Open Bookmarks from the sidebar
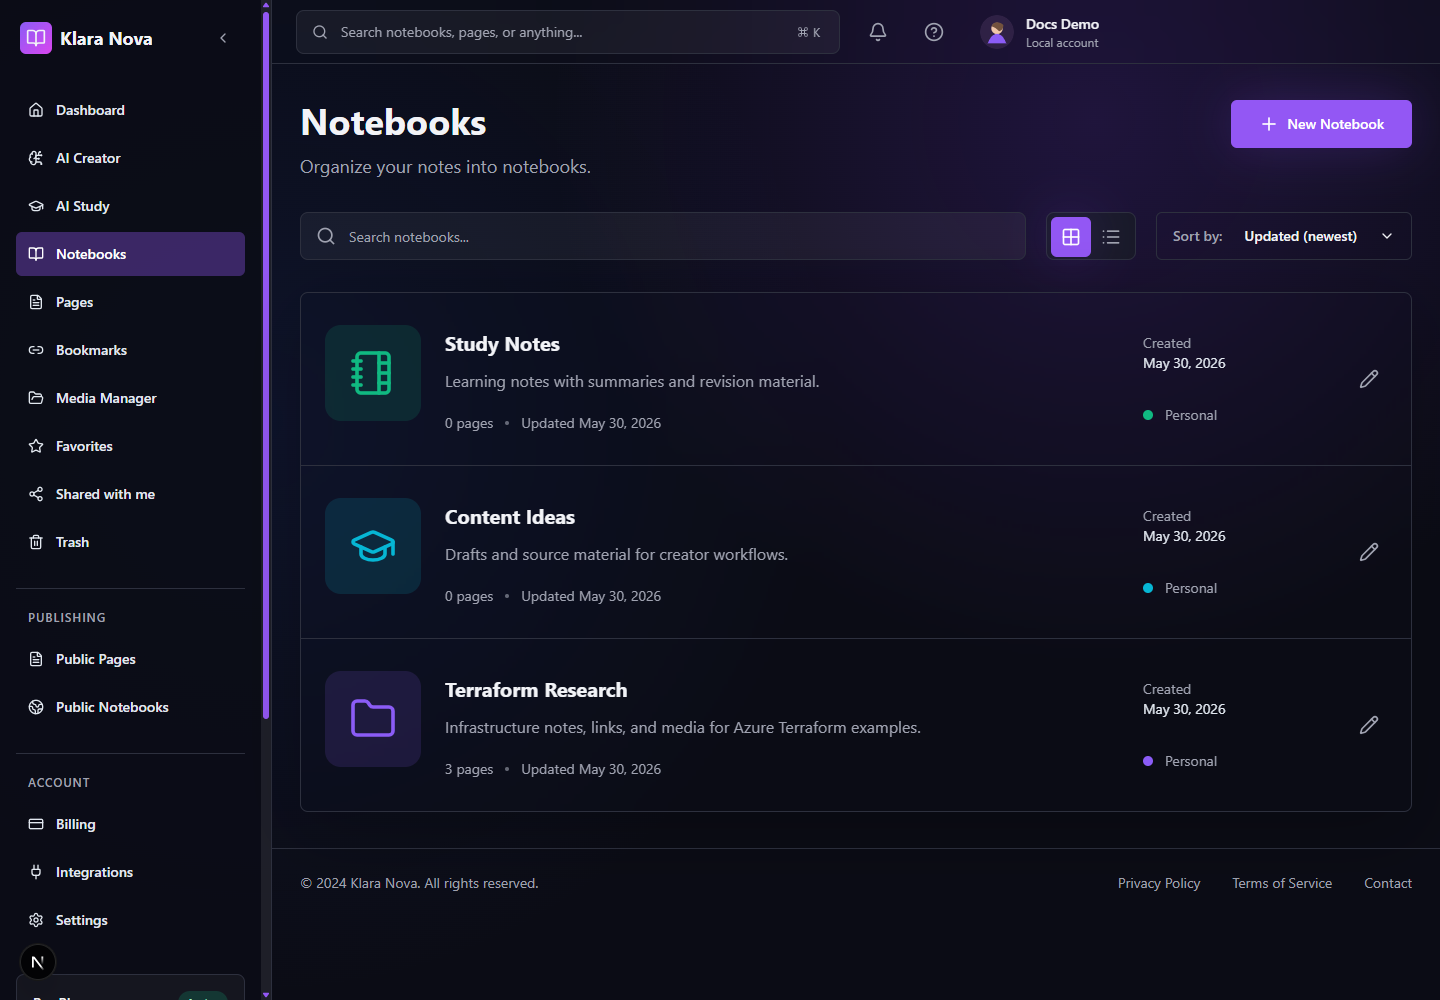 [x=130, y=350]
